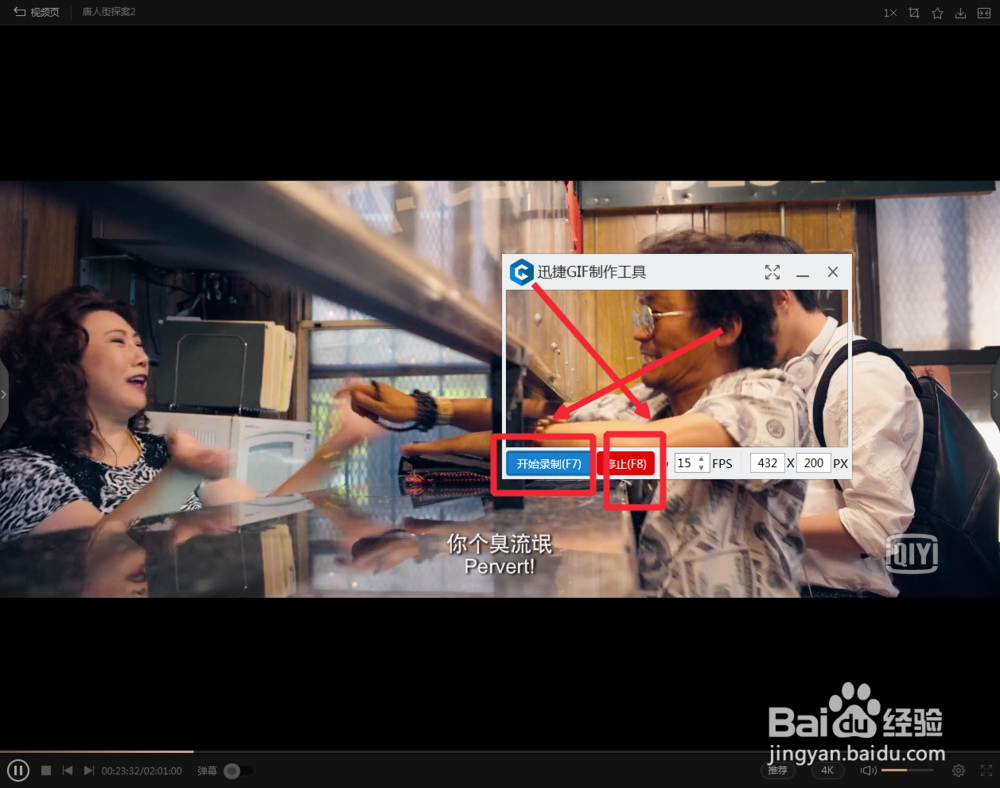1000x788 pixels.
Task: Enter fullscreen mode in the player
Action: tap(986, 770)
